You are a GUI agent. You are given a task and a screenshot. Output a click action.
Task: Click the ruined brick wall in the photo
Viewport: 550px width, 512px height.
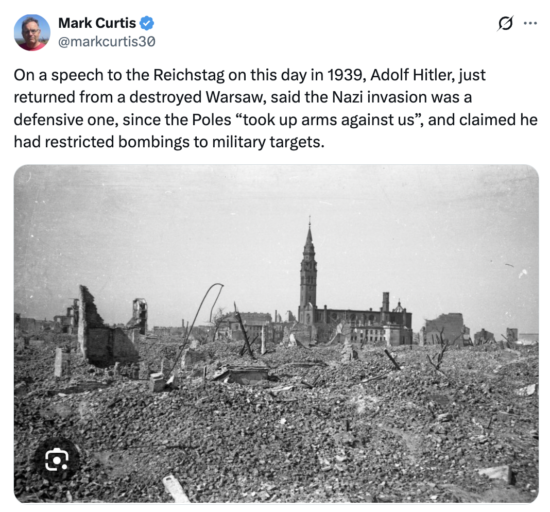tap(105, 326)
